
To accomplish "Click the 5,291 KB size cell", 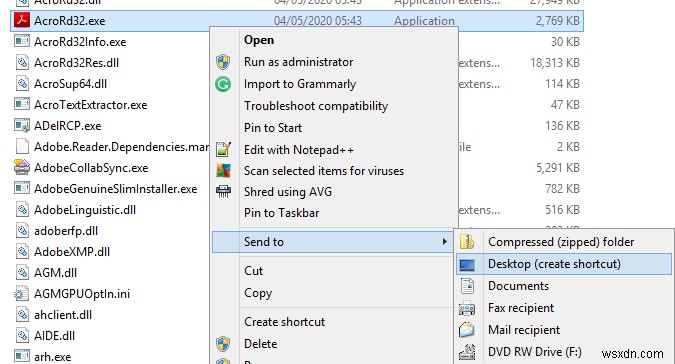I will tap(557, 168).
